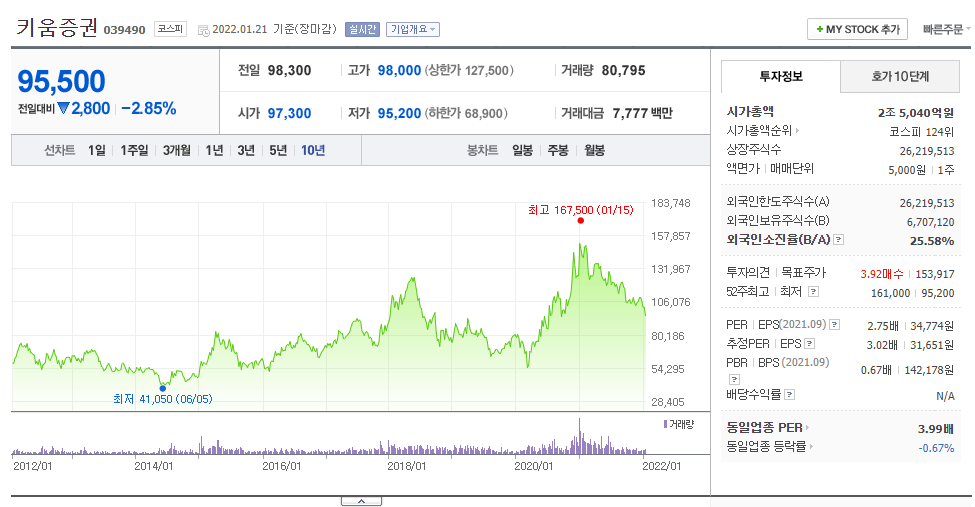
Task: Click the 목표주가 value 153,917
Action: tap(935, 274)
